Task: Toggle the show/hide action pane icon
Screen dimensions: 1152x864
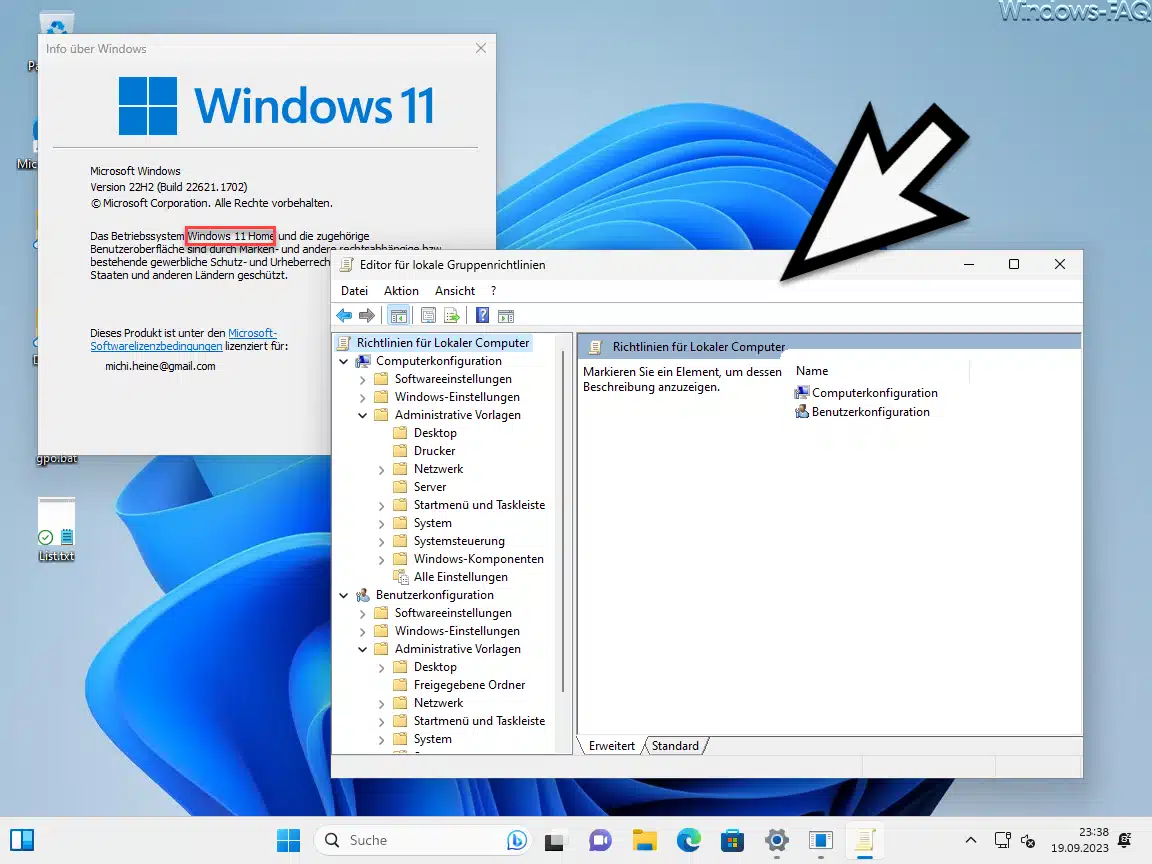Action: (505, 316)
